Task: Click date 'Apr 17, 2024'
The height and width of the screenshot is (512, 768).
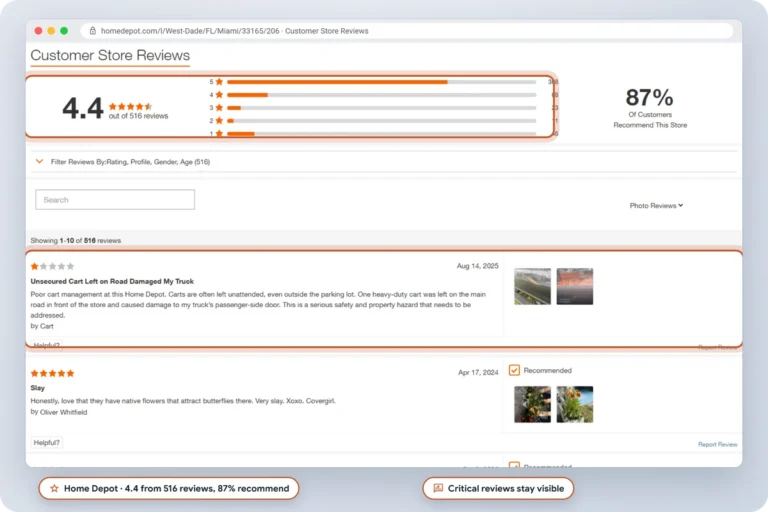Action: (478, 372)
